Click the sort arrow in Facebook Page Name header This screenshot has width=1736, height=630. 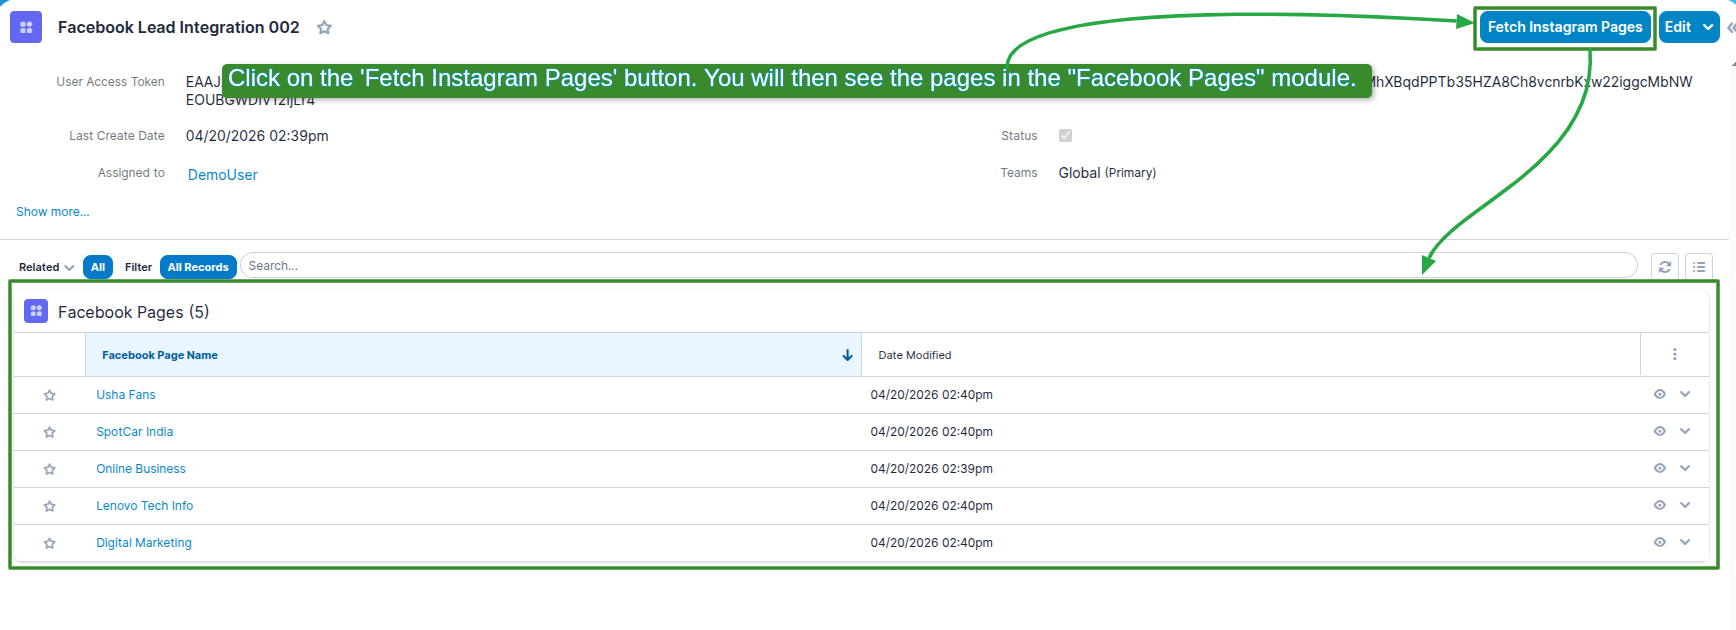(847, 355)
